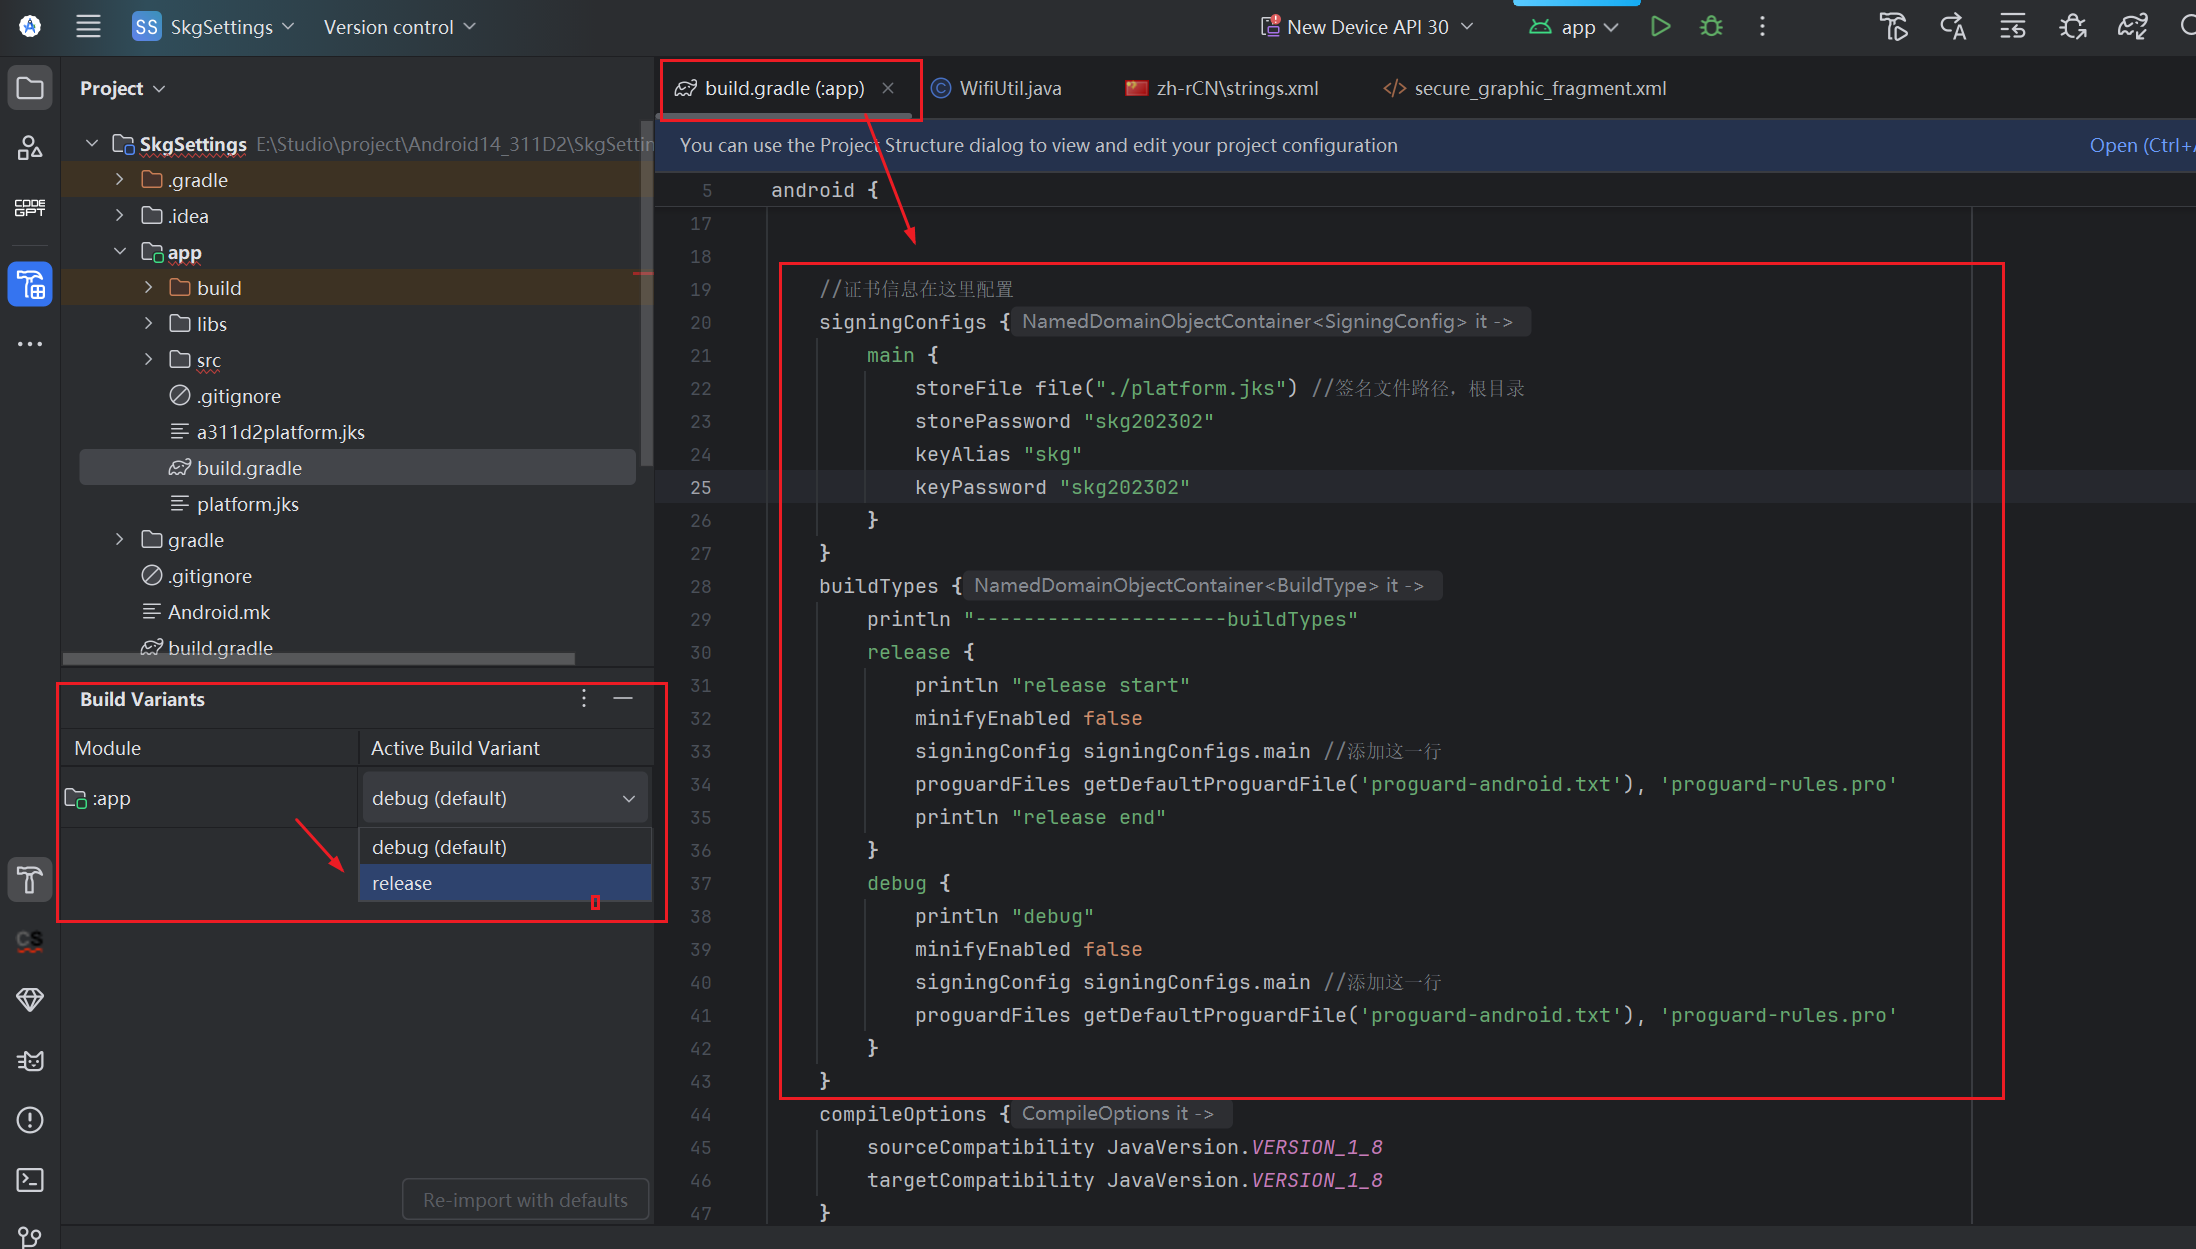Collapse the SkgSettings root node

point(92,144)
